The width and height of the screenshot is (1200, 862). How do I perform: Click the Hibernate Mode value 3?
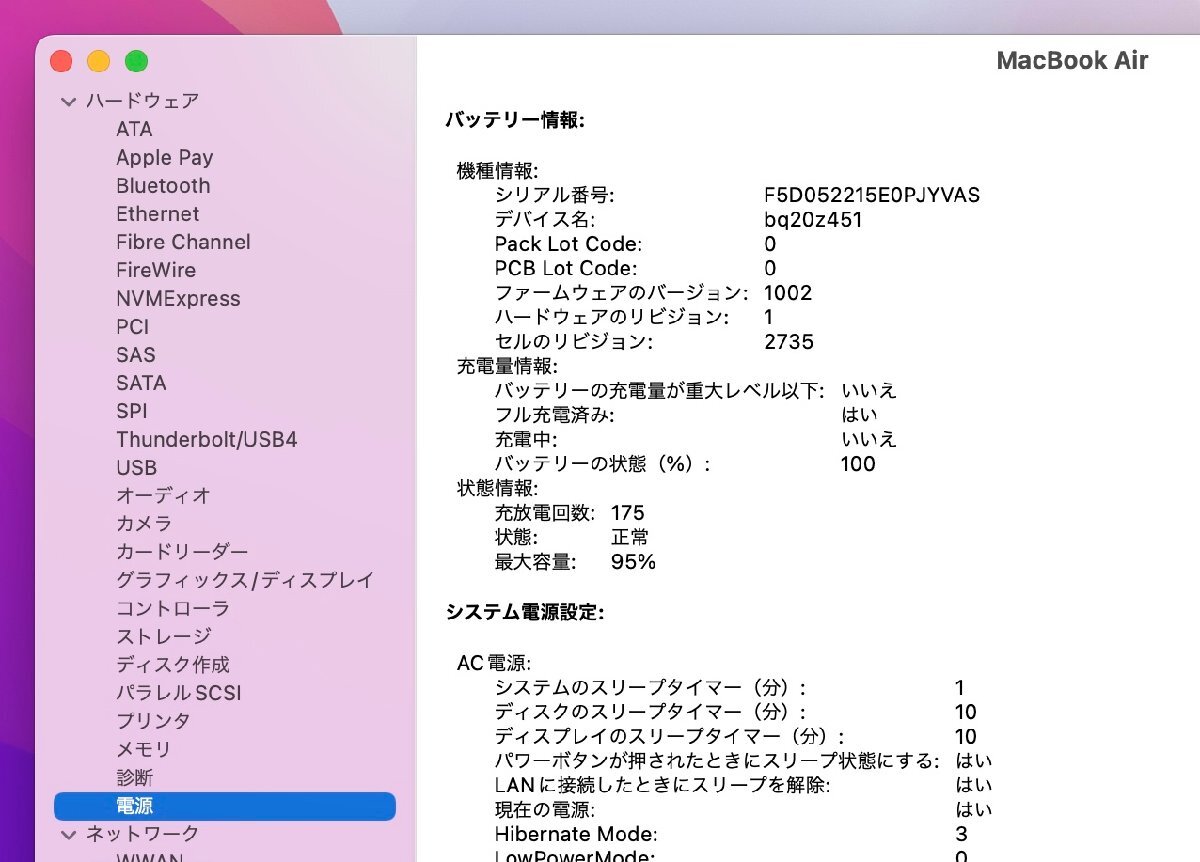[961, 834]
